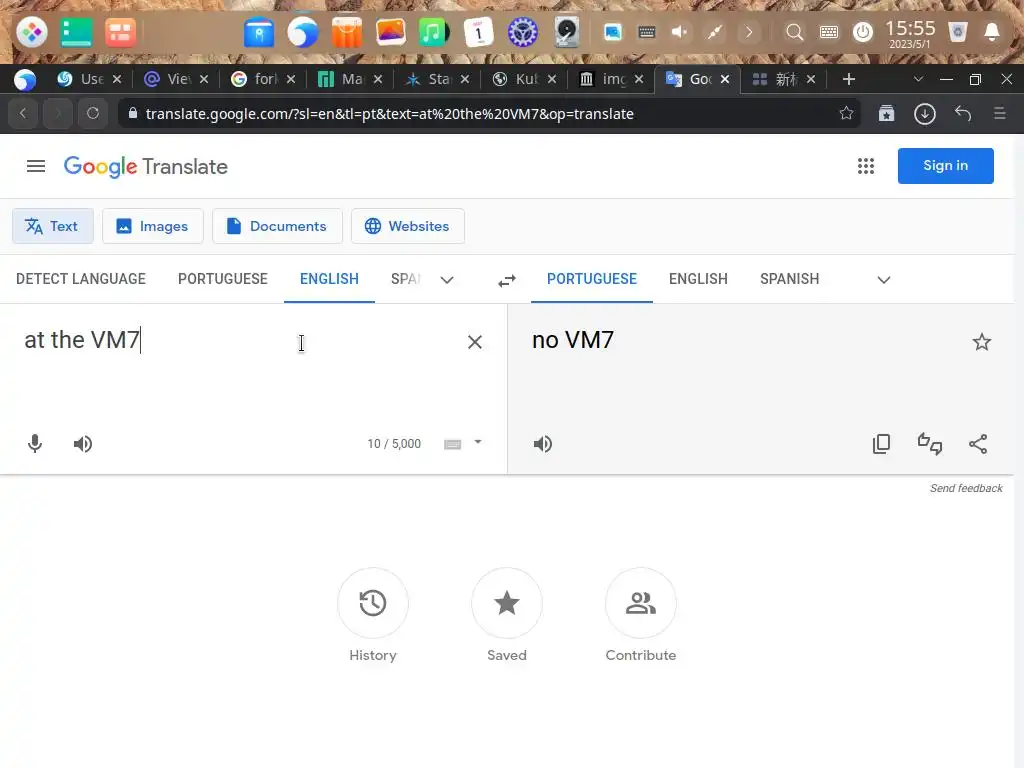1024x768 pixels.
Task: Close the 'img' tab
Action: pos(639,79)
